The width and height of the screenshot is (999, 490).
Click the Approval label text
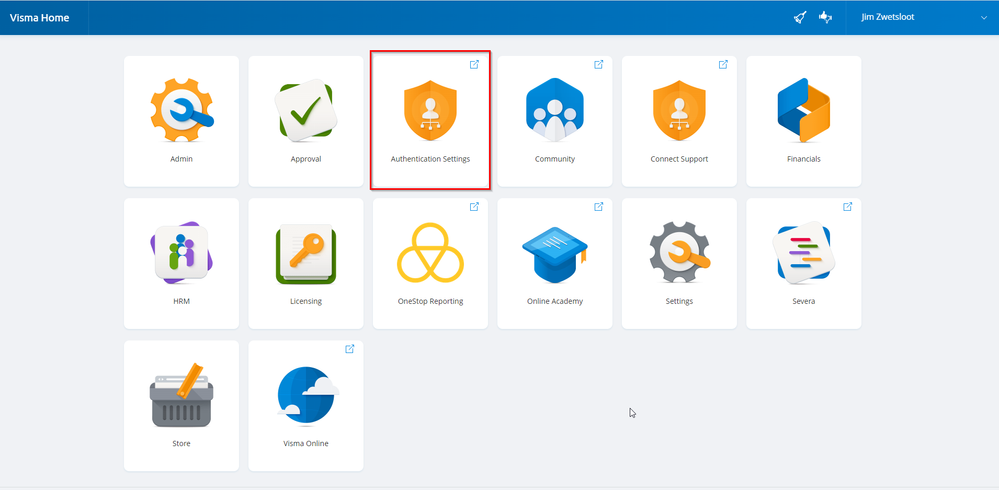pos(306,159)
